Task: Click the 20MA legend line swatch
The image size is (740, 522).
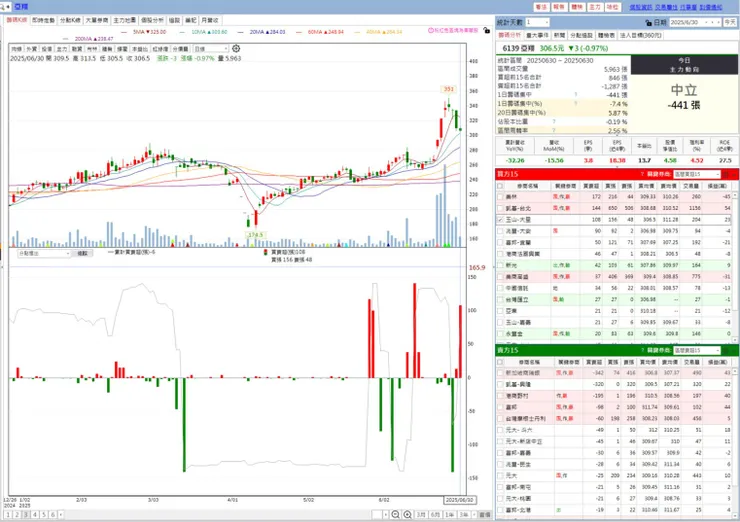Action: 241,32
